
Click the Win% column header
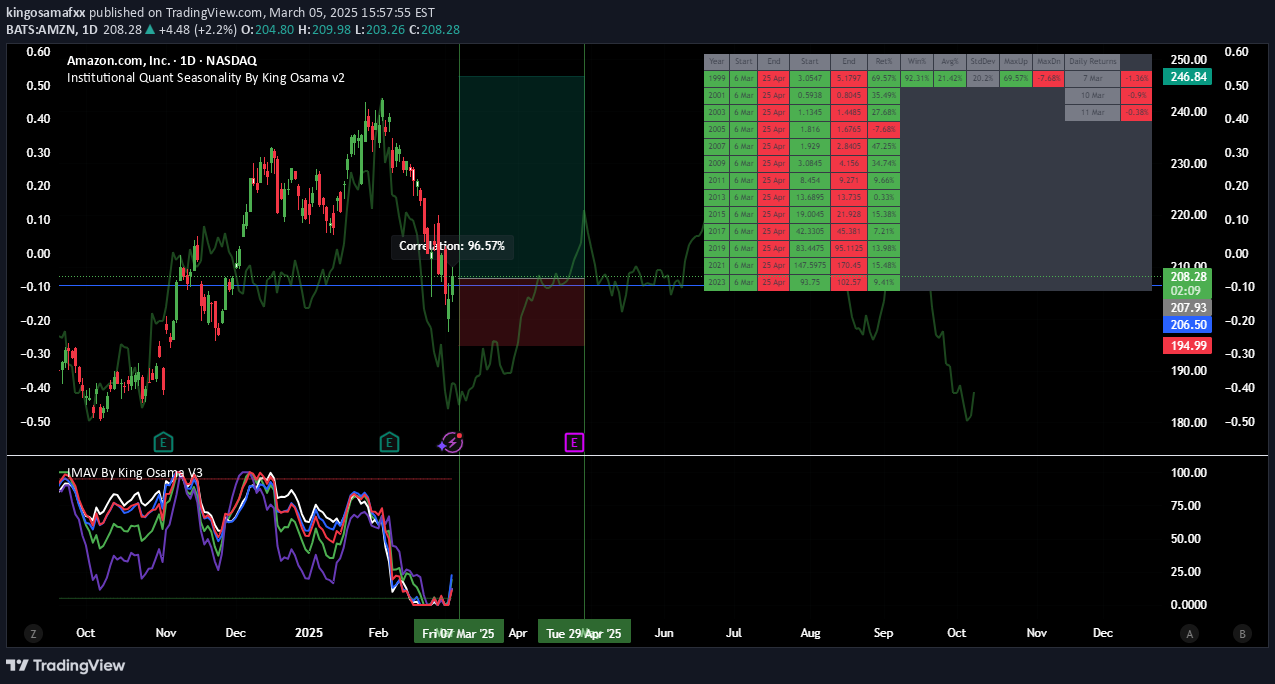coord(916,61)
